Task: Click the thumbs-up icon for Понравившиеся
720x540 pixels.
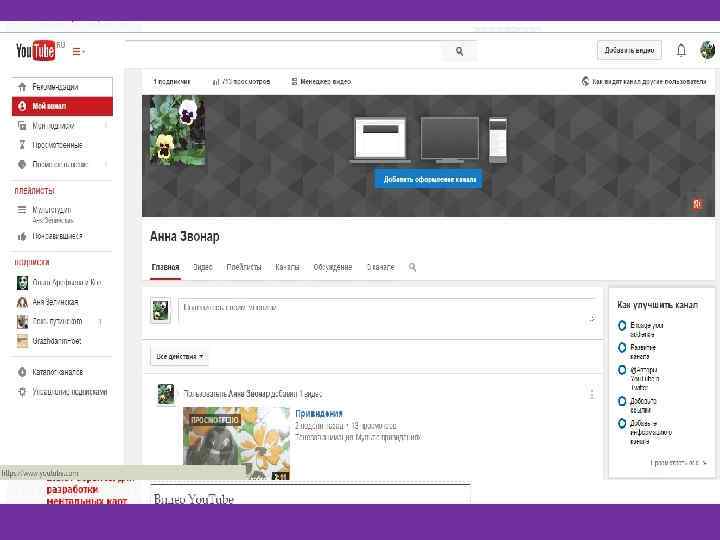Action: [22, 236]
